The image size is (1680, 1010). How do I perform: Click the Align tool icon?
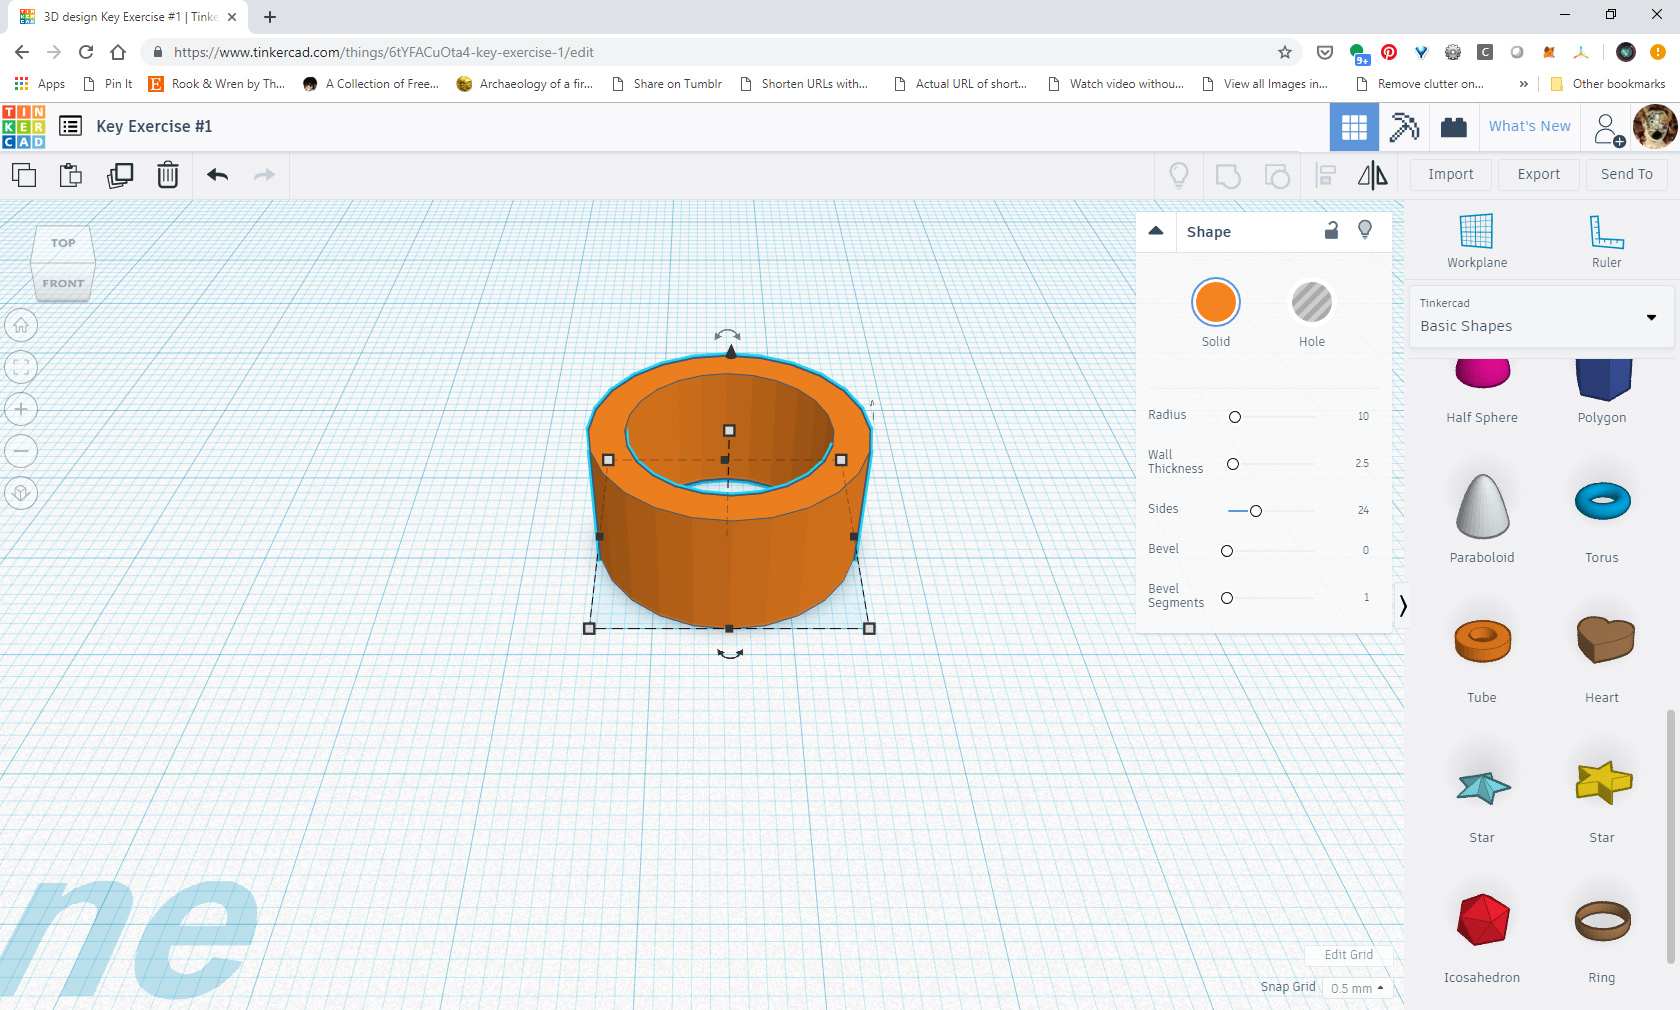coord(1326,175)
